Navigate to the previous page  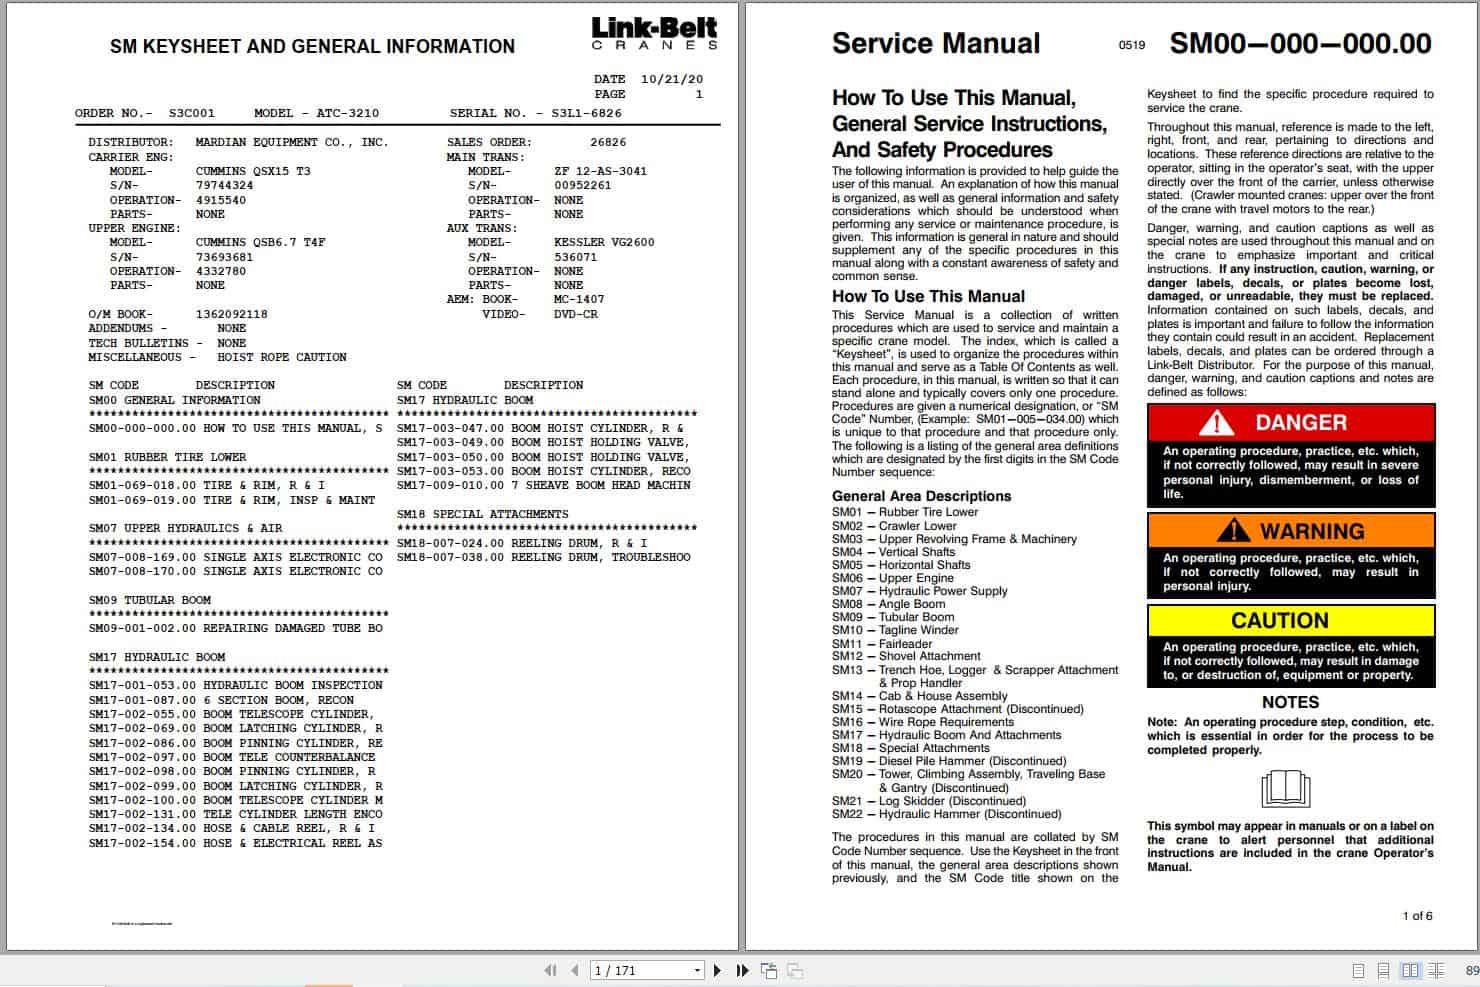[573, 970]
